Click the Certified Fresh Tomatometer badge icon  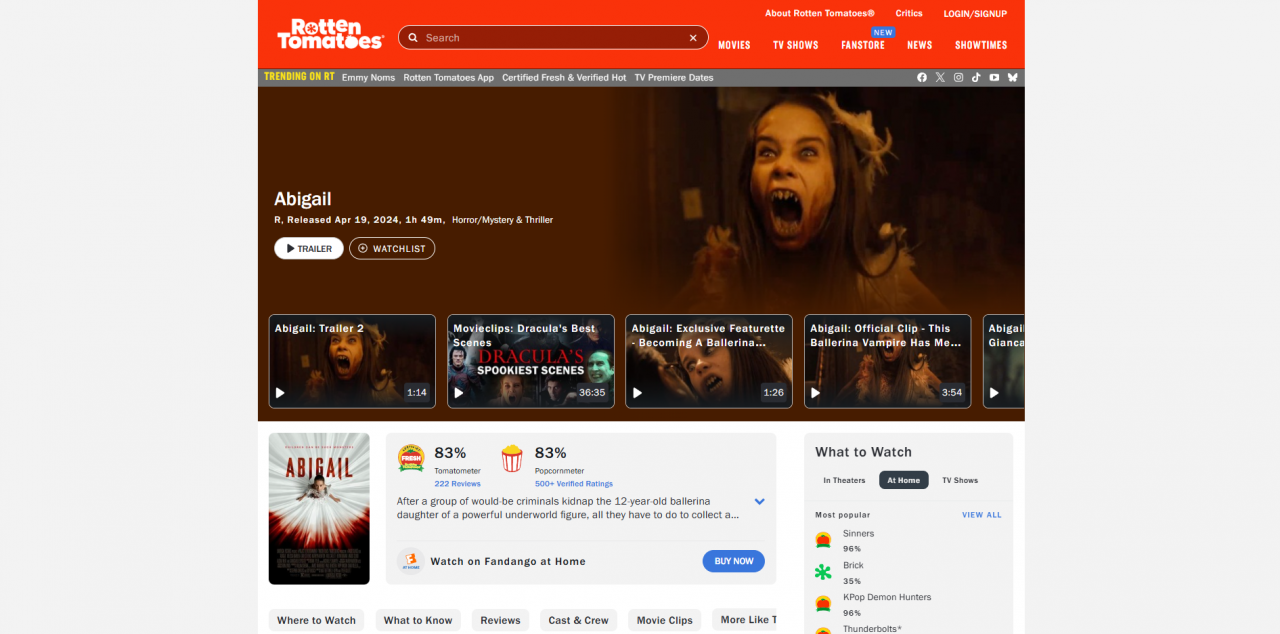tap(411, 458)
